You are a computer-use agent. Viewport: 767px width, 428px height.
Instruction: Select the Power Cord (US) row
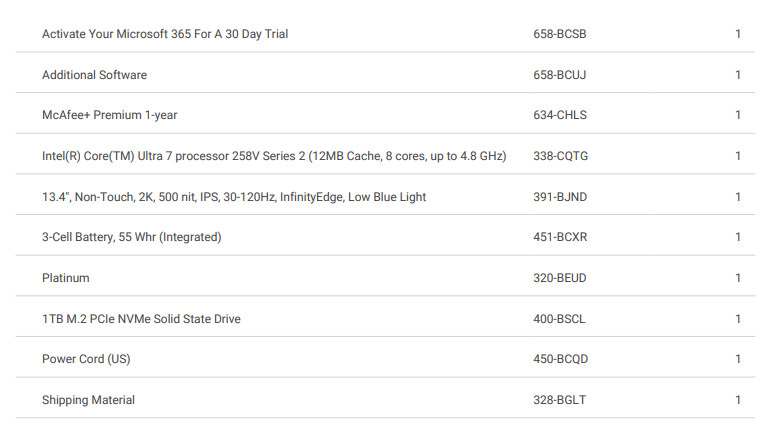click(385, 359)
